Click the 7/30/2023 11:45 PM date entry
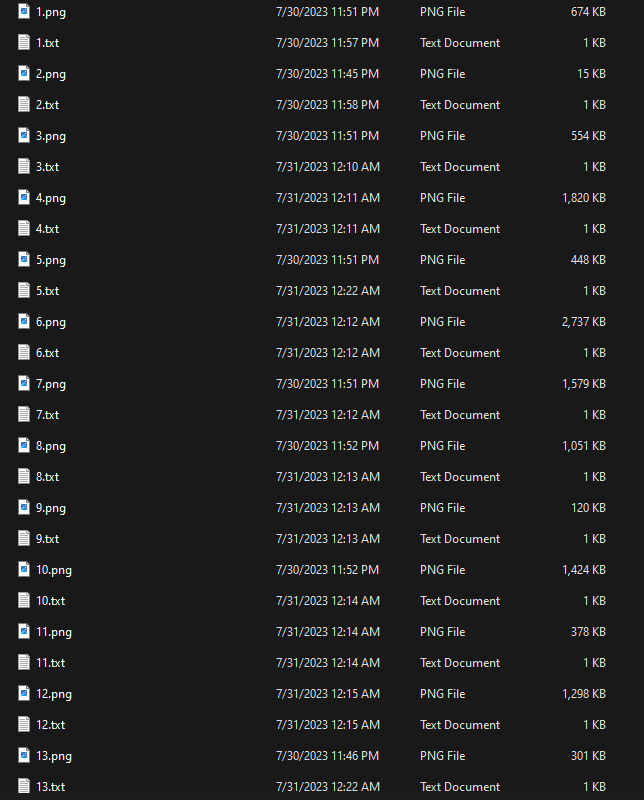The height and width of the screenshot is (800, 644). tap(328, 73)
